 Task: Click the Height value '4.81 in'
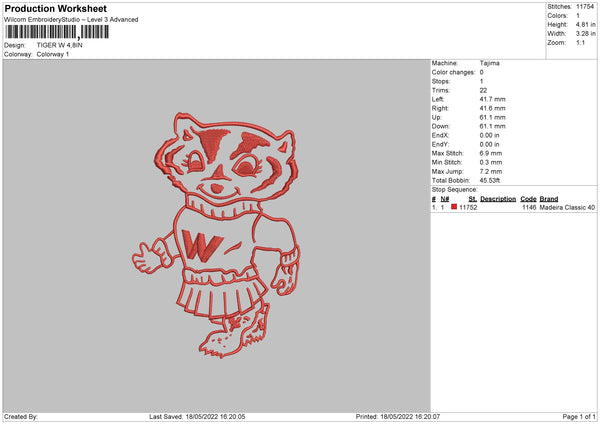coord(585,24)
